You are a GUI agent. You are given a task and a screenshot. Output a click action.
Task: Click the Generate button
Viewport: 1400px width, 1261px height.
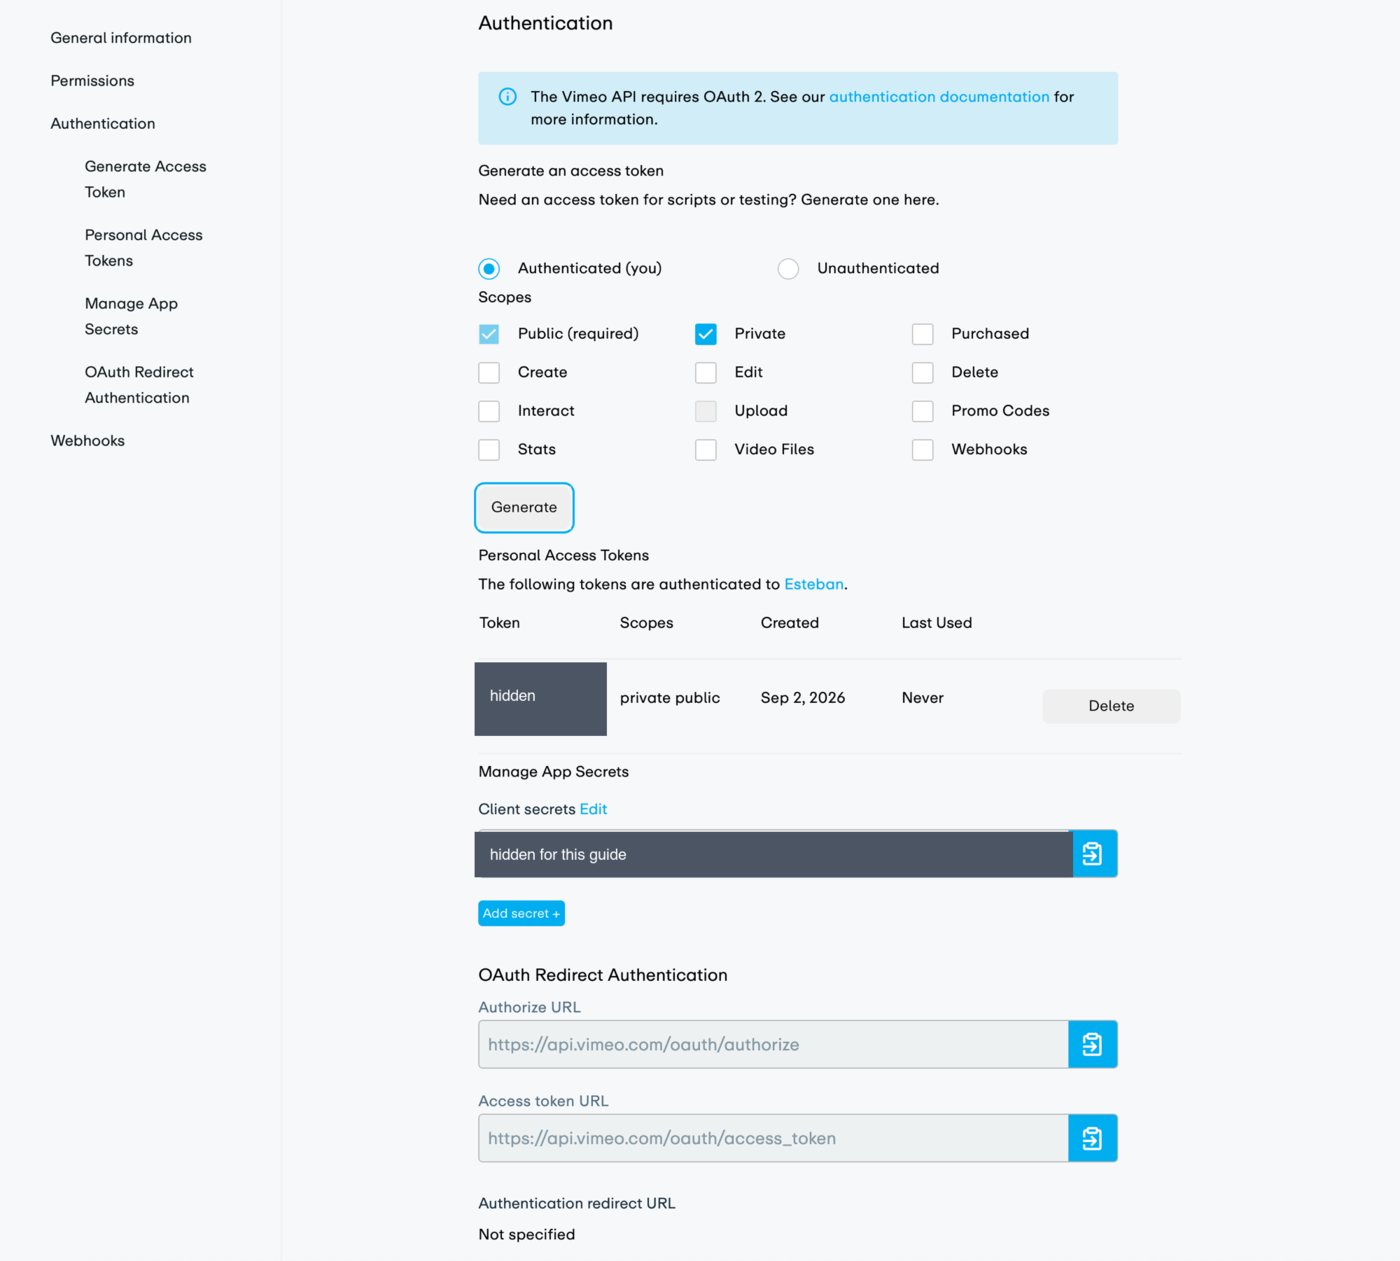524,508
